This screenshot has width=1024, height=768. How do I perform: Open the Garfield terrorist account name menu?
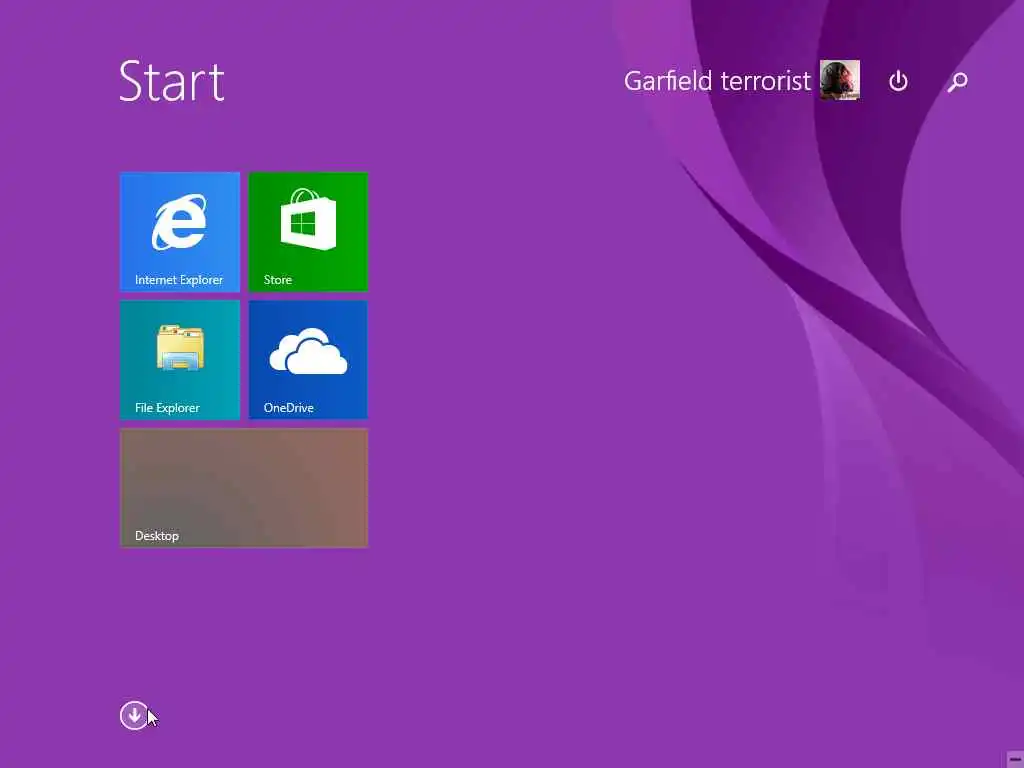[x=717, y=81]
